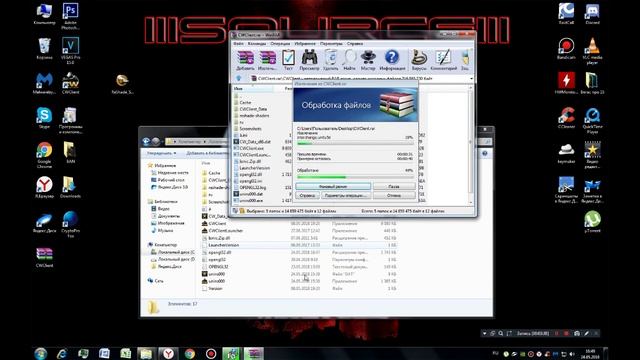Open the Упорядочить dropdown in Explorer
This screenshot has width=640, height=360.
[x=161, y=153]
